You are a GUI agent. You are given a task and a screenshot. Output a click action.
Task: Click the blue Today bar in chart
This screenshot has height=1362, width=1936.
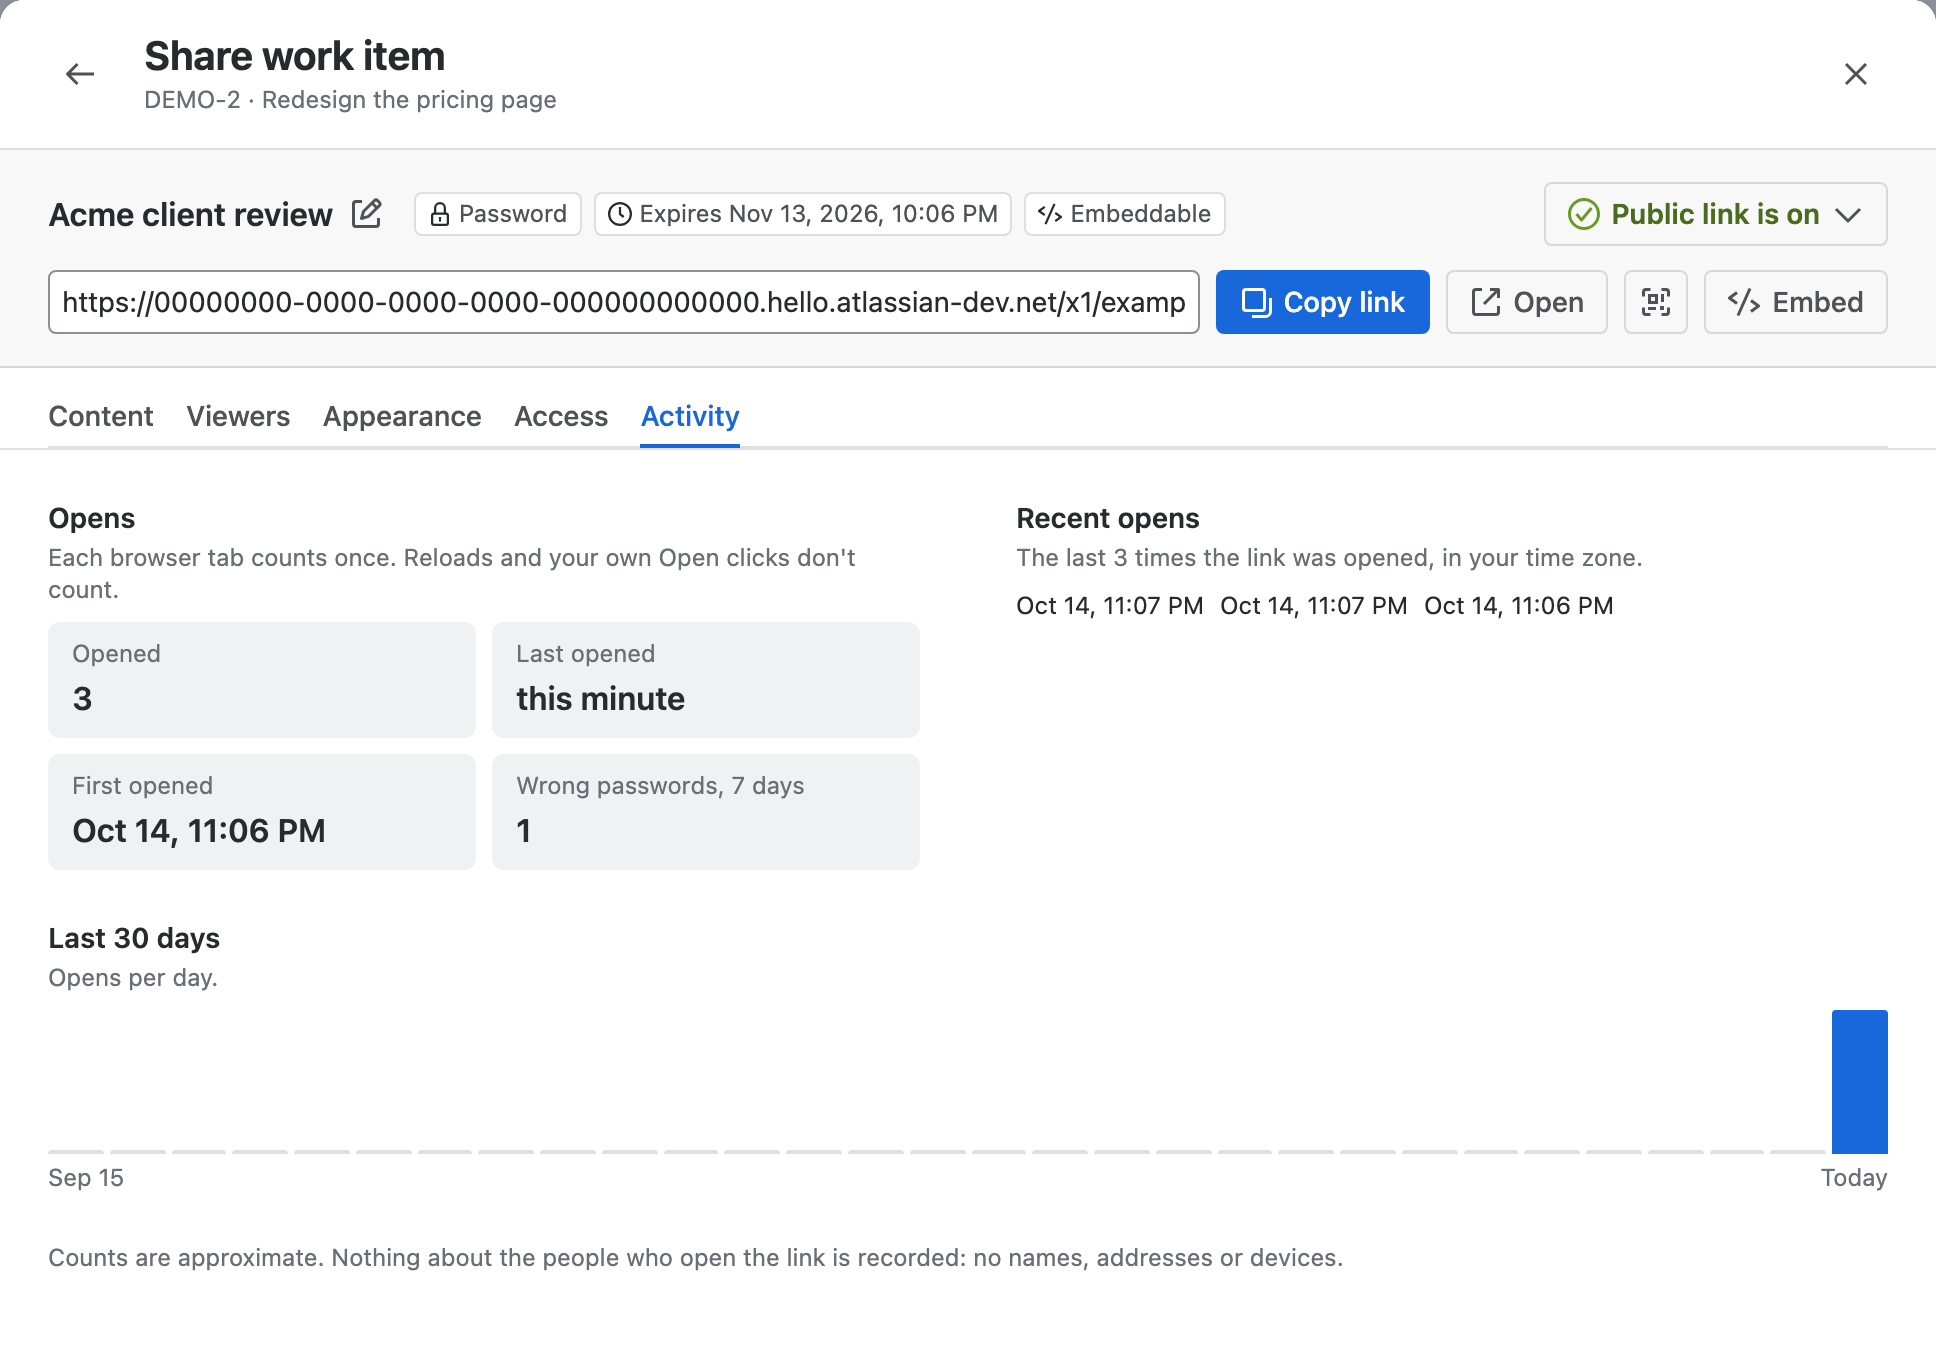[1860, 1082]
